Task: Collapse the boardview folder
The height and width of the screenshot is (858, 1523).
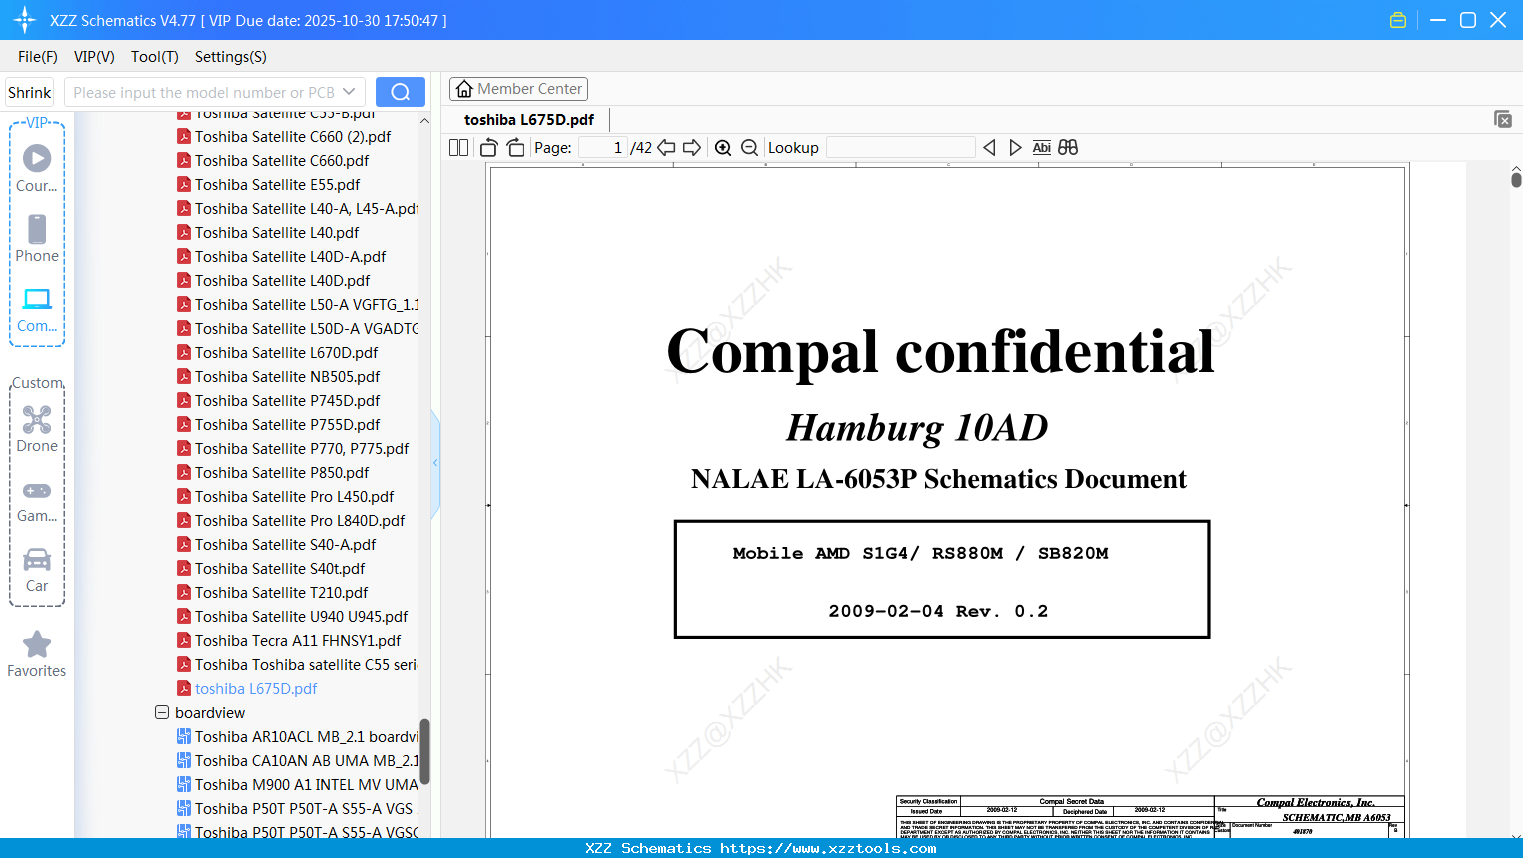Action: click(162, 713)
